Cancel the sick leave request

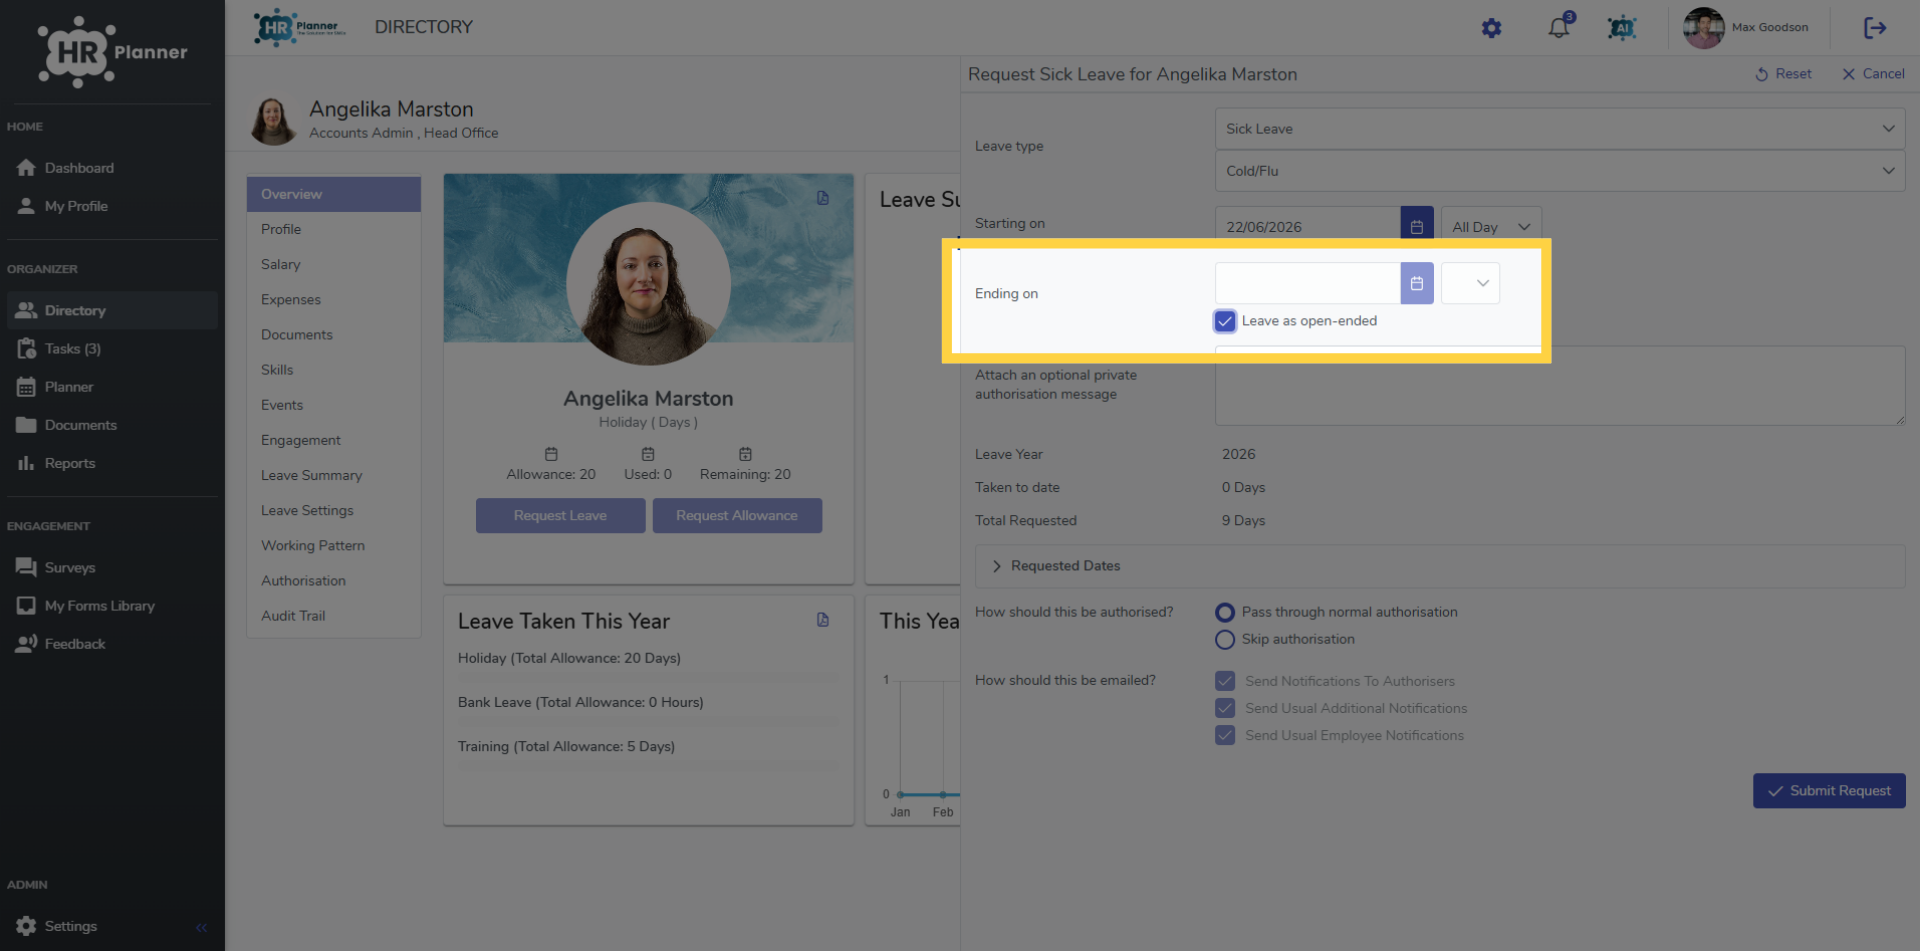1873,74
